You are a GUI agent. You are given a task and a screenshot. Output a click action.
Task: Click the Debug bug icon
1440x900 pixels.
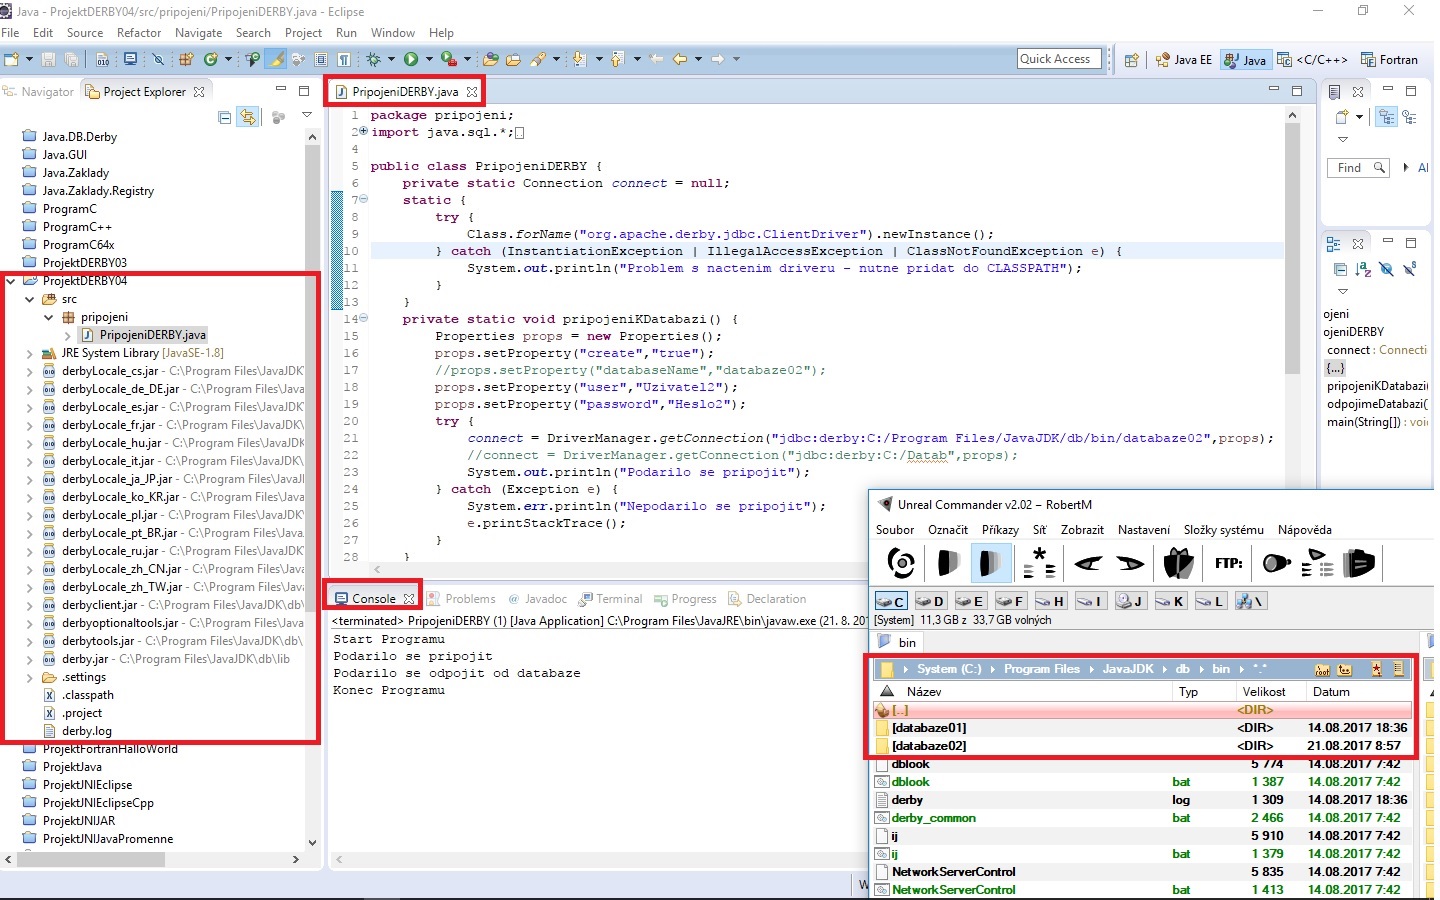coord(374,60)
